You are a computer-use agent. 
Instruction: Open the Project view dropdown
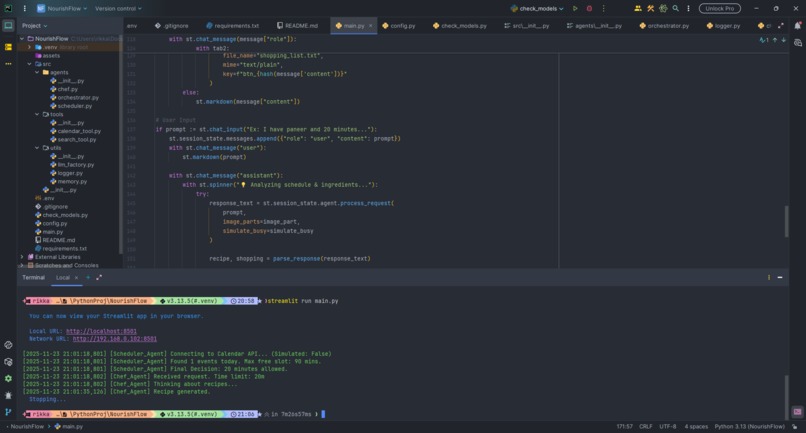click(34, 26)
